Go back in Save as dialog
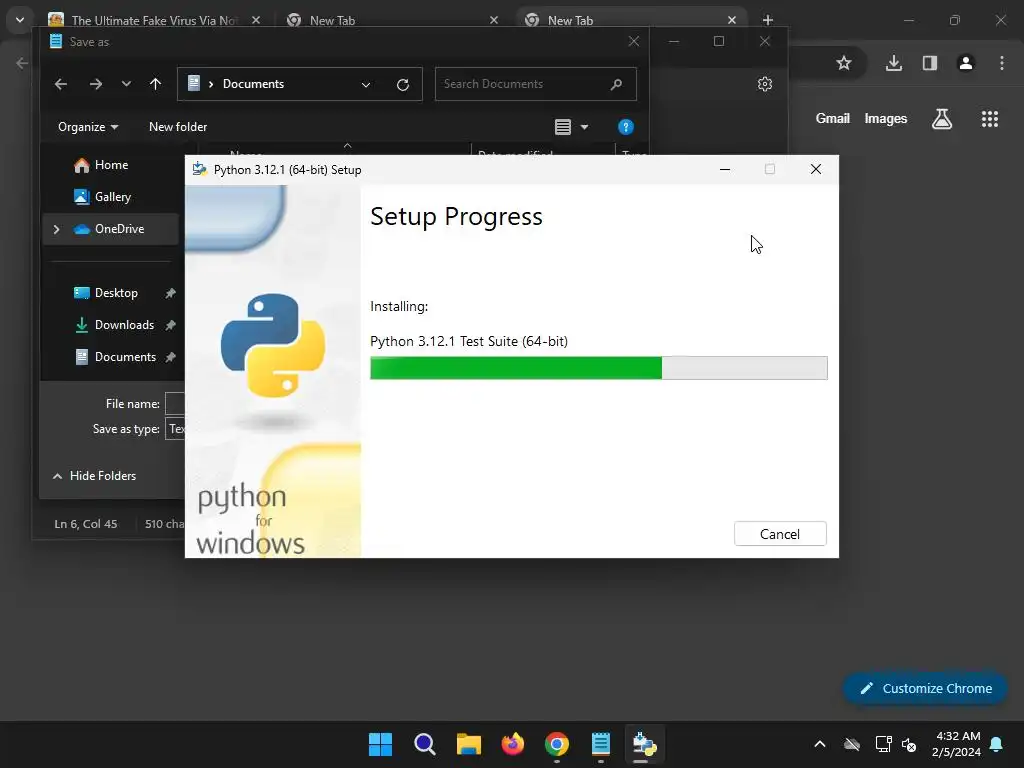This screenshot has width=1024, height=768. [x=61, y=84]
